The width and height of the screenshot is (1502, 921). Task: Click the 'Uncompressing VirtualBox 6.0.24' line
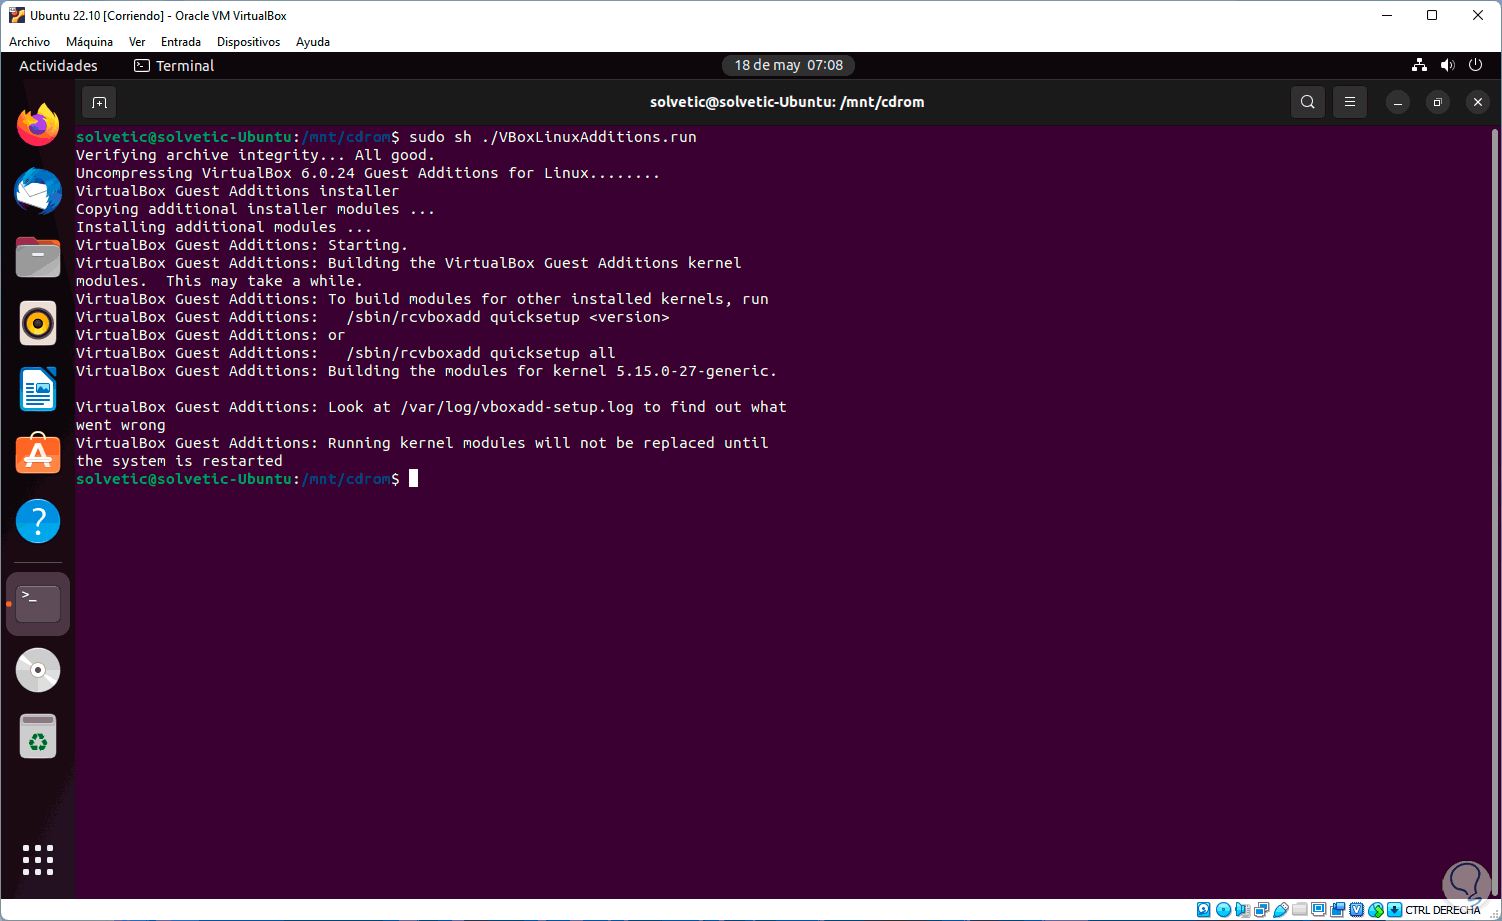tap(368, 173)
